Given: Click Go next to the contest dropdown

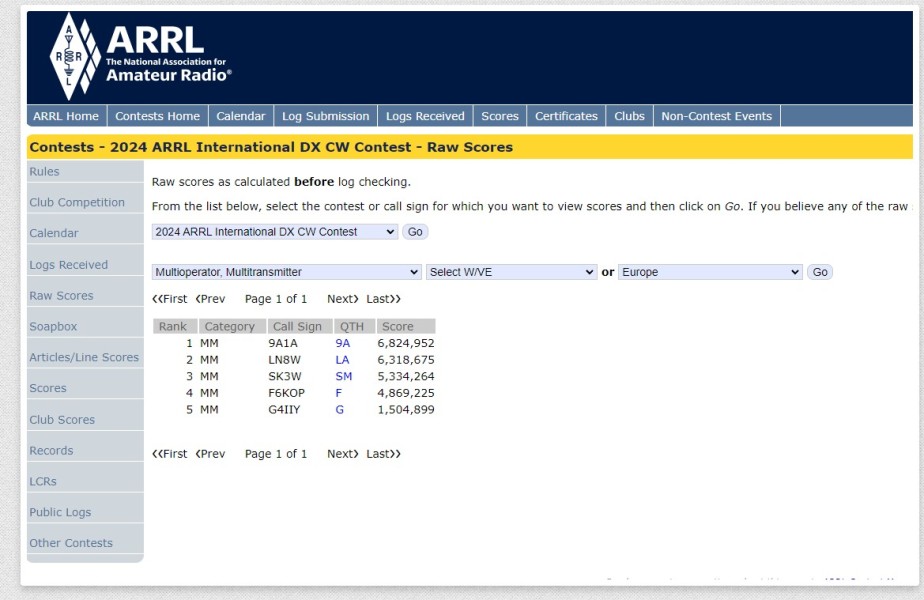Looking at the screenshot, I should (415, 232).
